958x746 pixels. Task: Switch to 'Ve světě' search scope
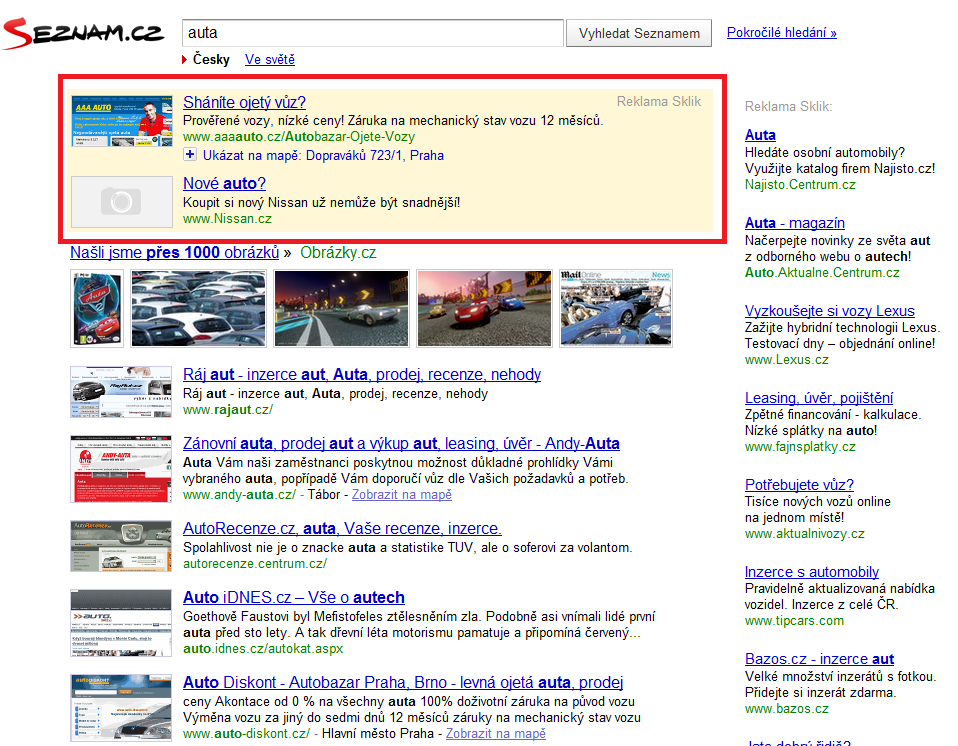(269, 59)
